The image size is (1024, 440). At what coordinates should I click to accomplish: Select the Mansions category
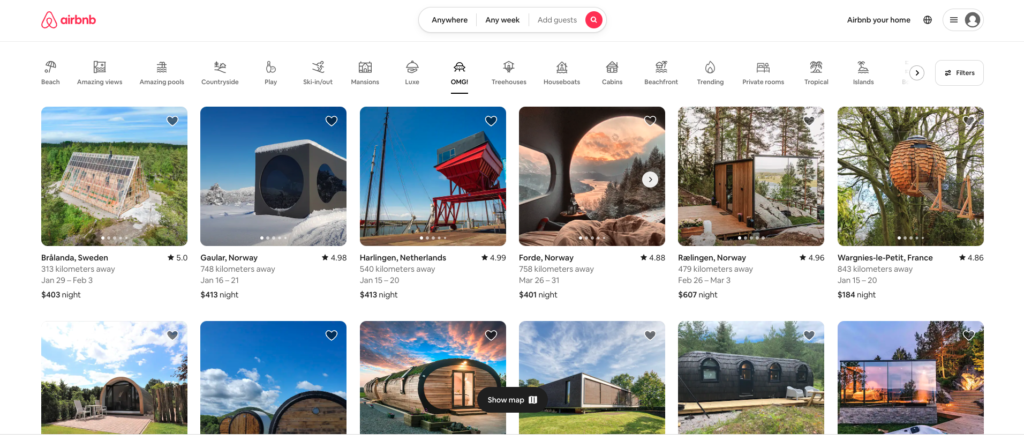365,72
